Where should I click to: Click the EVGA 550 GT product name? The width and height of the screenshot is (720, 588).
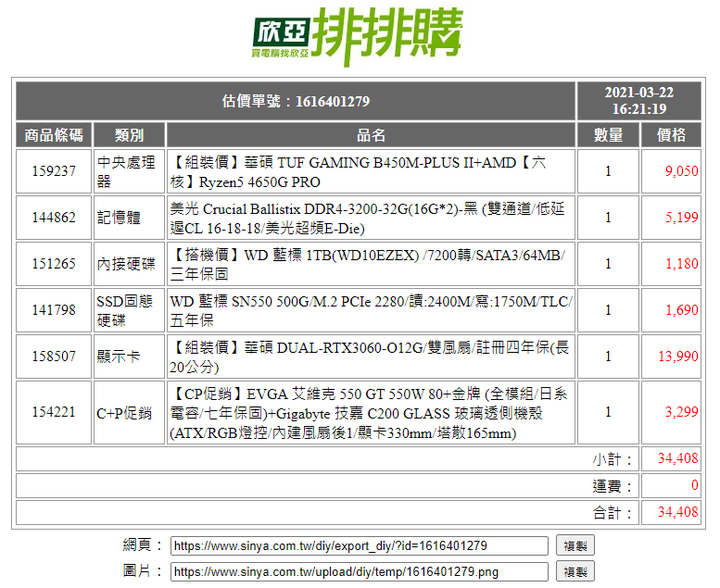[371, 412]
